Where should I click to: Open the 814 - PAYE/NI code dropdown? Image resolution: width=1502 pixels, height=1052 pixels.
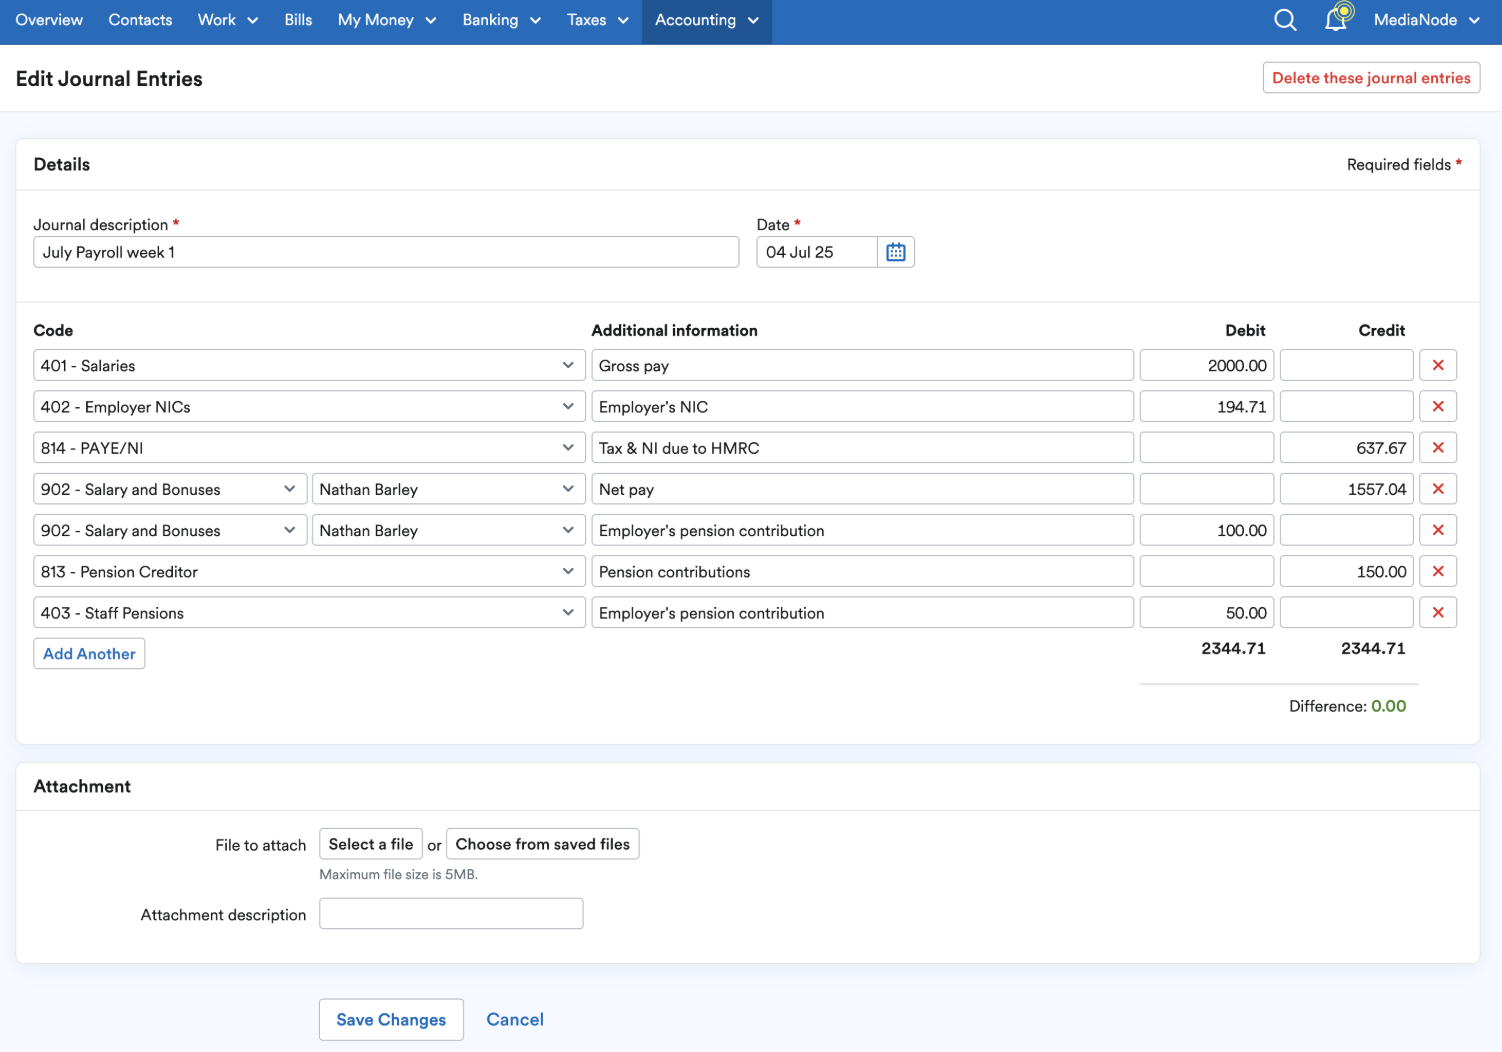[309, 447]
